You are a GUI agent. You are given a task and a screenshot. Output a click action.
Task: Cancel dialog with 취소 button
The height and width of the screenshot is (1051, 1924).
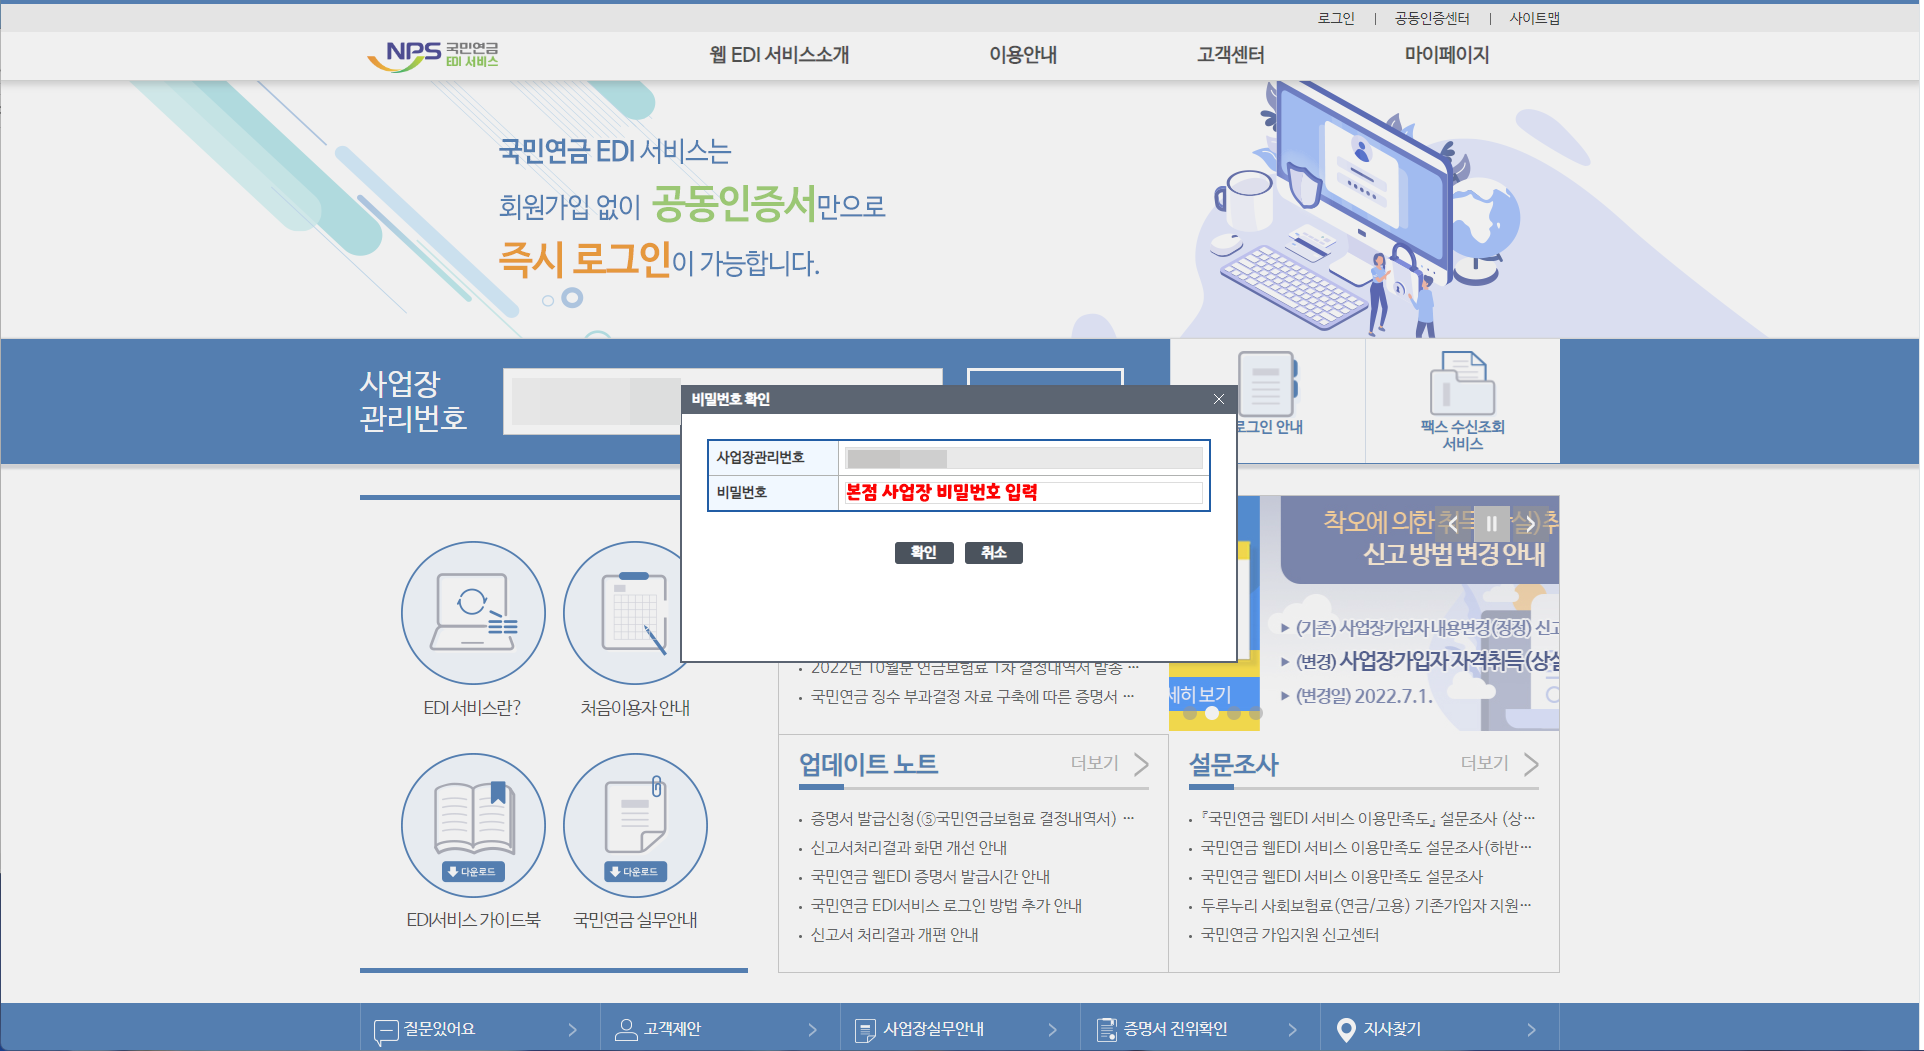coord(994,552)
